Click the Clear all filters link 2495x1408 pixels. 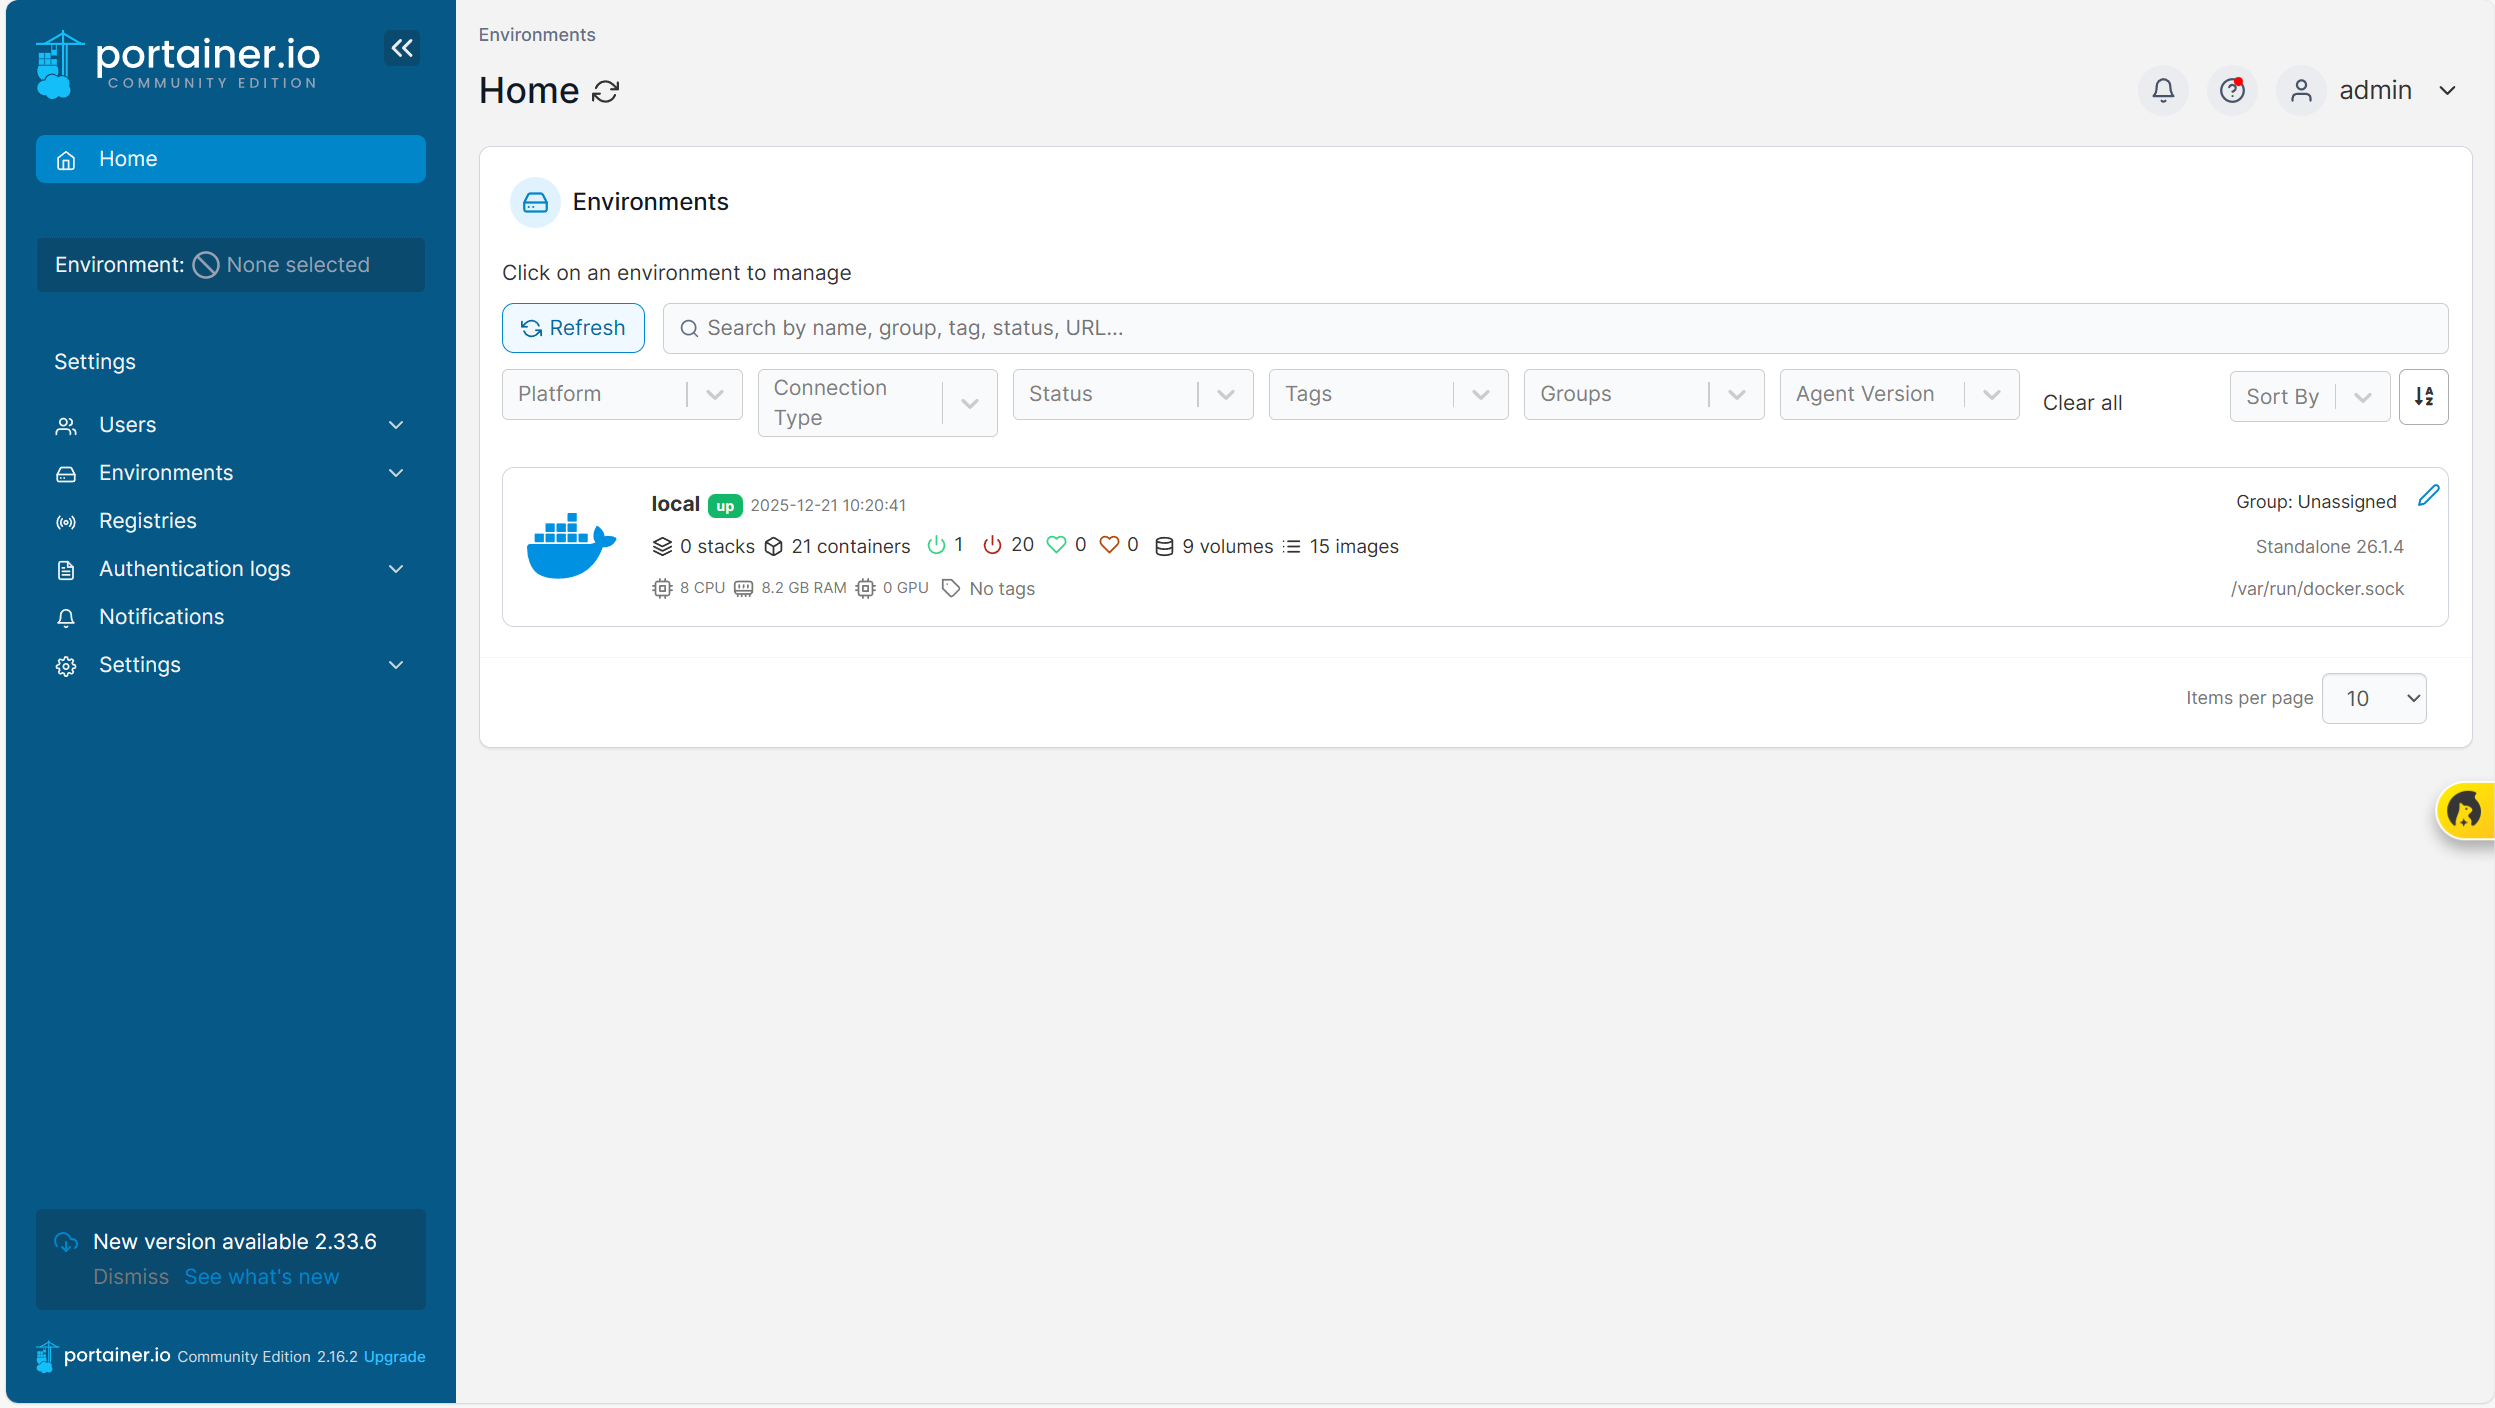point(2082,403)
